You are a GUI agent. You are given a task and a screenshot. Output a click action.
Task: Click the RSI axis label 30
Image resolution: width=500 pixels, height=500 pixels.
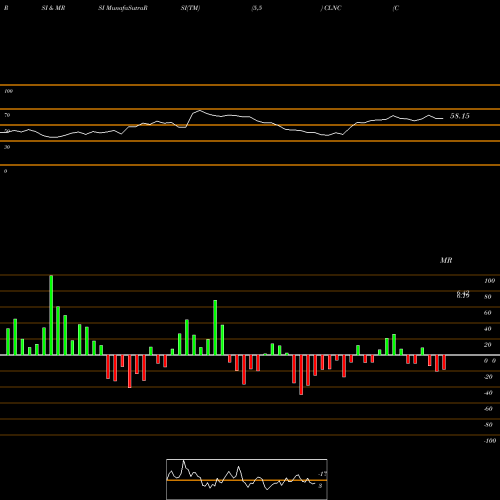[7, 147]
